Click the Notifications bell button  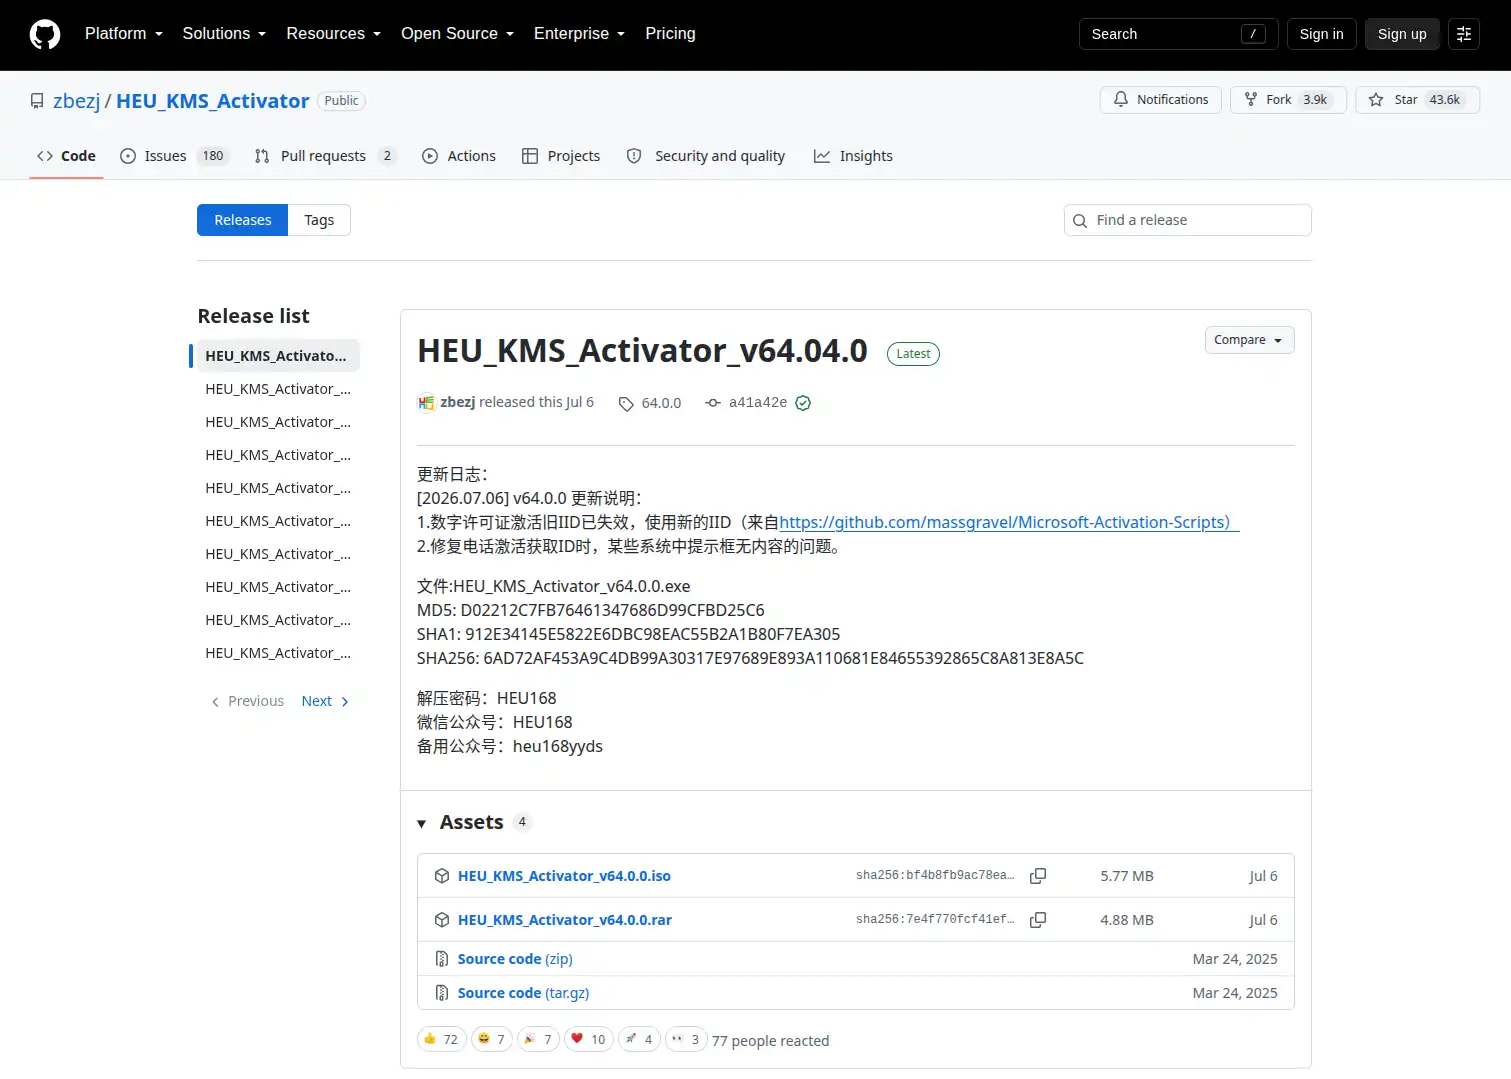pos(1160,100)
